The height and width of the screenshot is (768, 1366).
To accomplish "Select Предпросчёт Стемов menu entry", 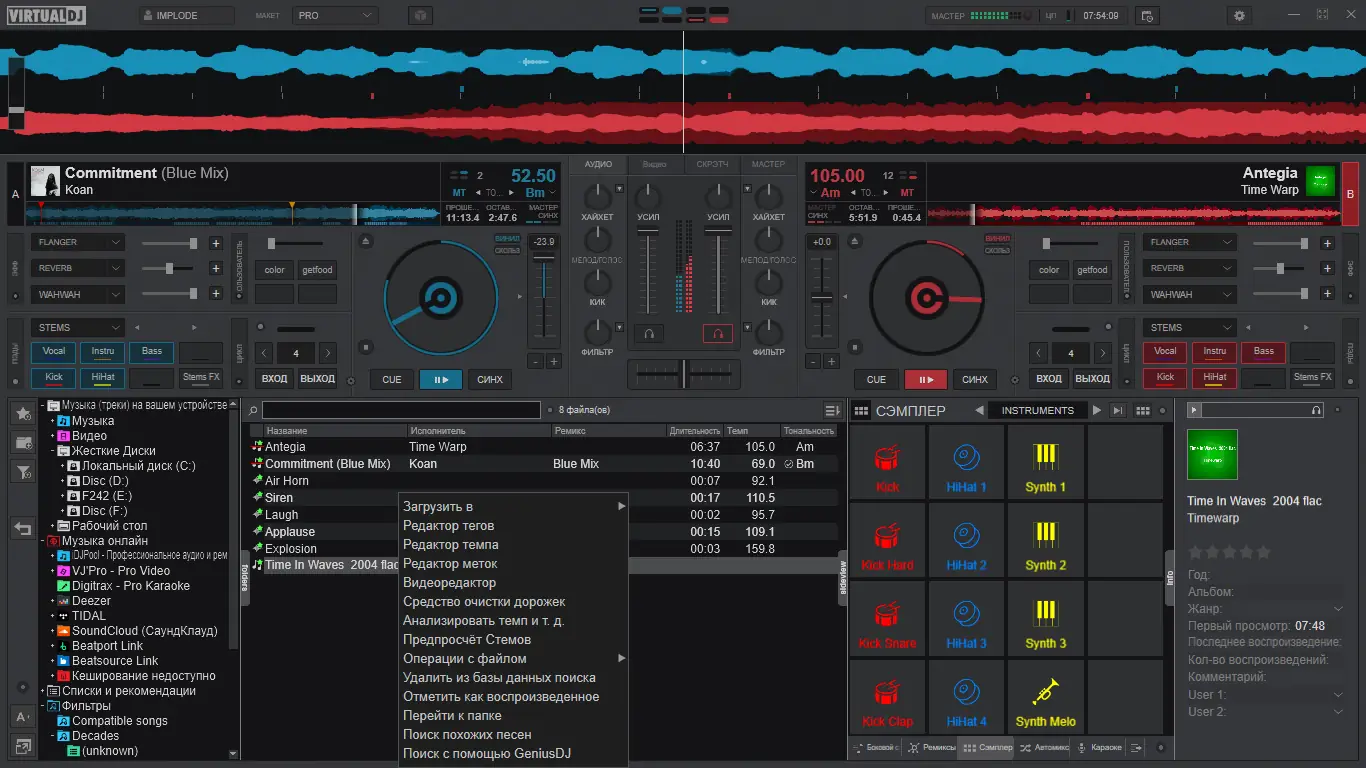I will tap(513, 640).
